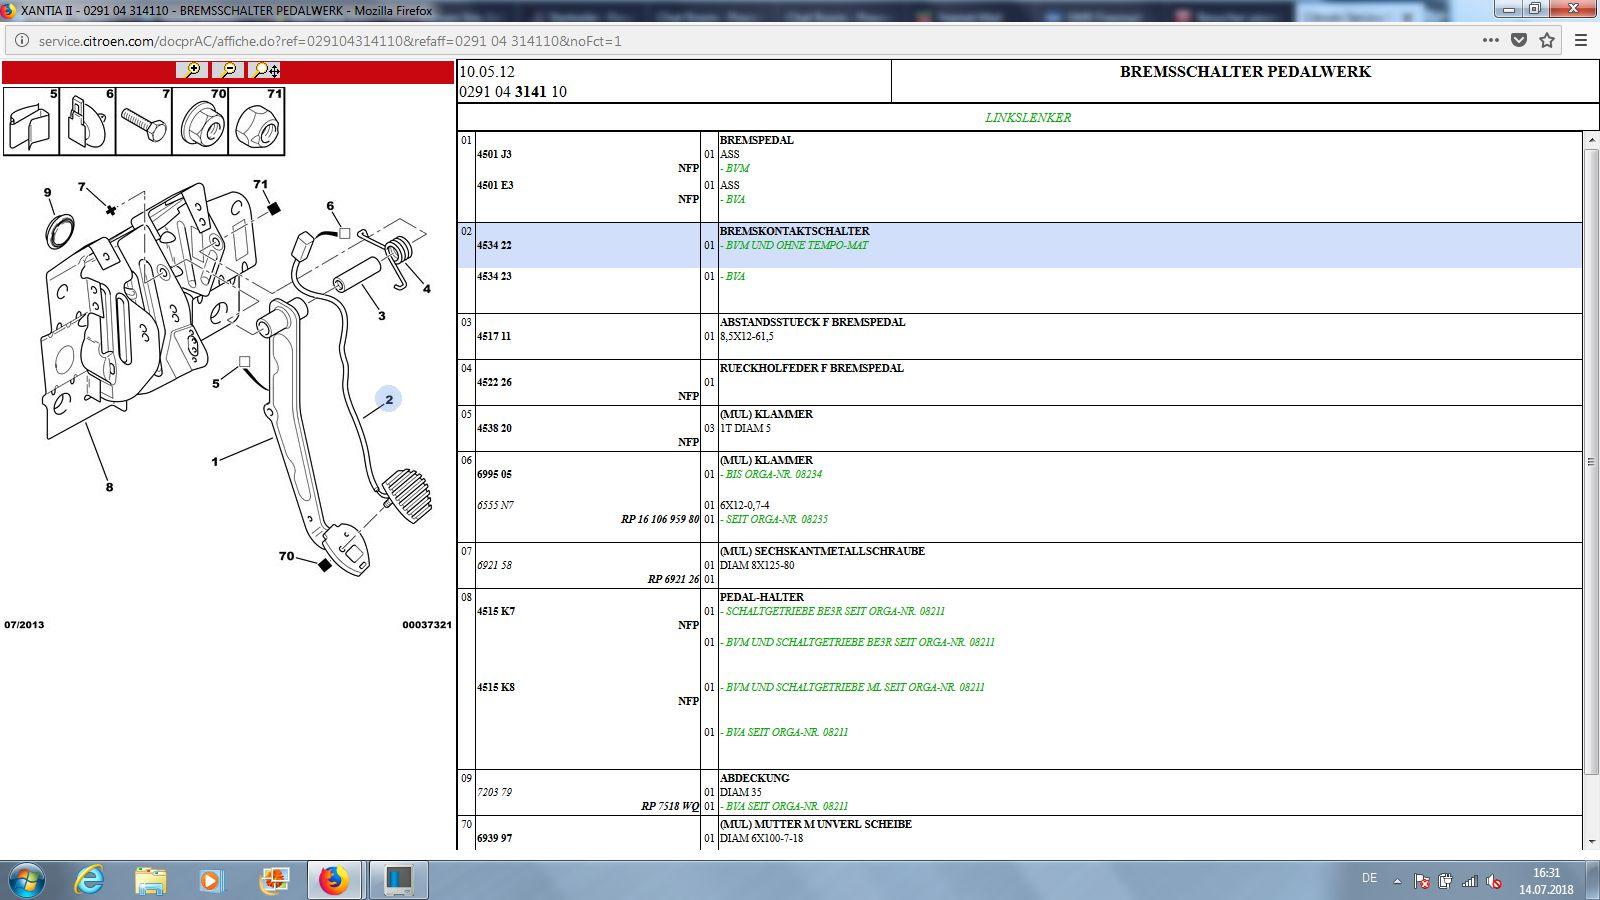The image size is (1600, 900).
Task: Select the nut thumbnail numbered 71
Action: [257, 121]
